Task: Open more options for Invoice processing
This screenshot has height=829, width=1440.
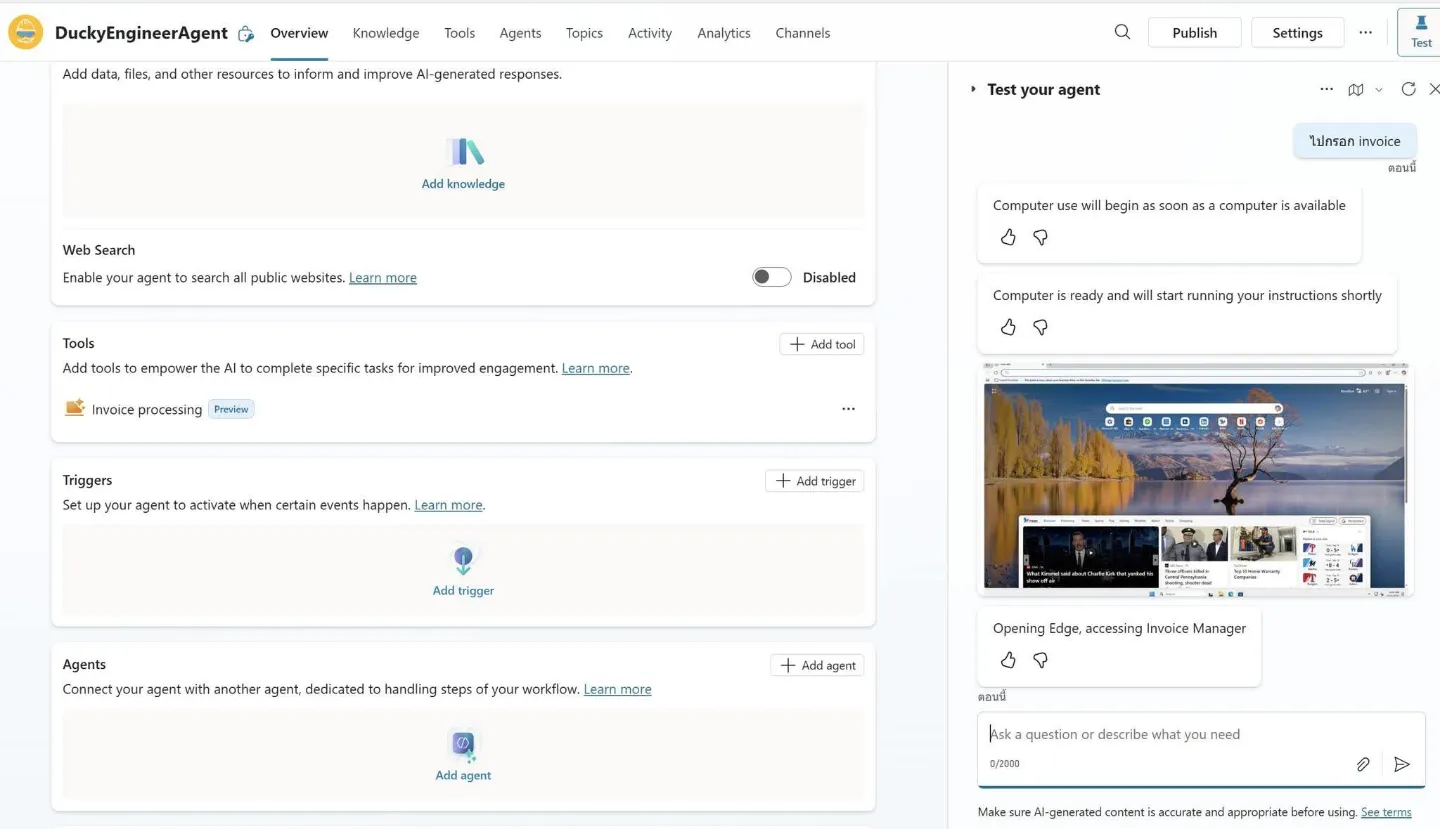Action: [x=848, y=409]
